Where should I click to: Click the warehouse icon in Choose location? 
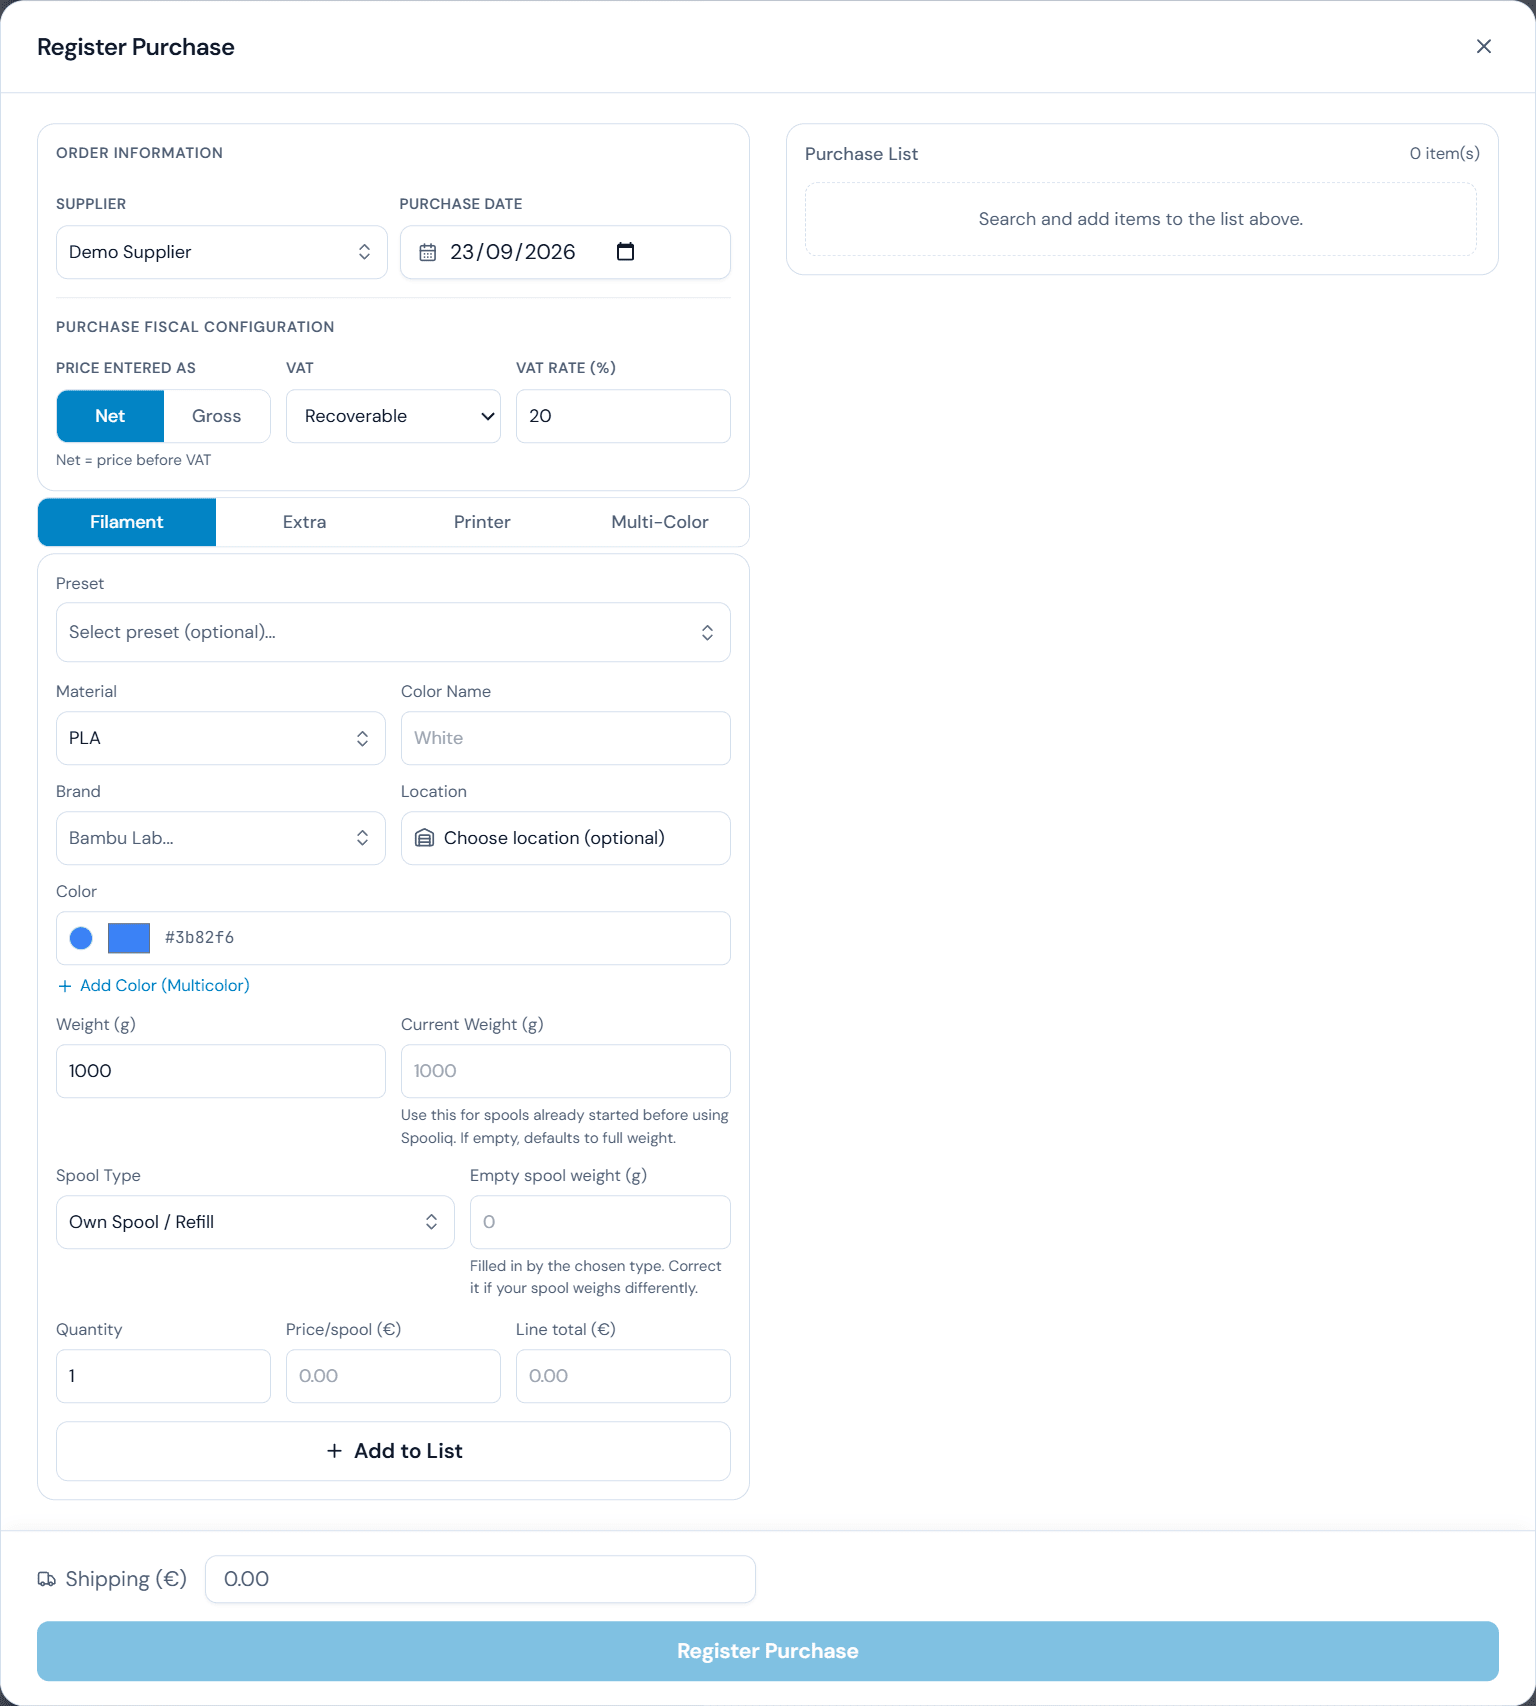425,838
